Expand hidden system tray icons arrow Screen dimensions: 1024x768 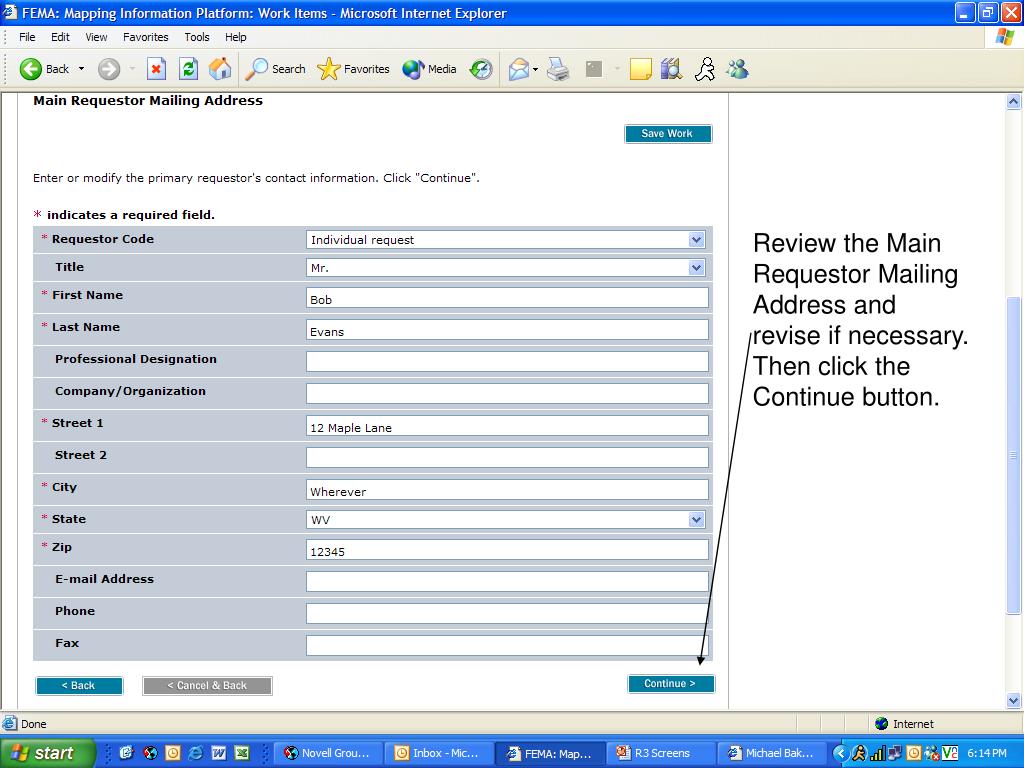840,753
